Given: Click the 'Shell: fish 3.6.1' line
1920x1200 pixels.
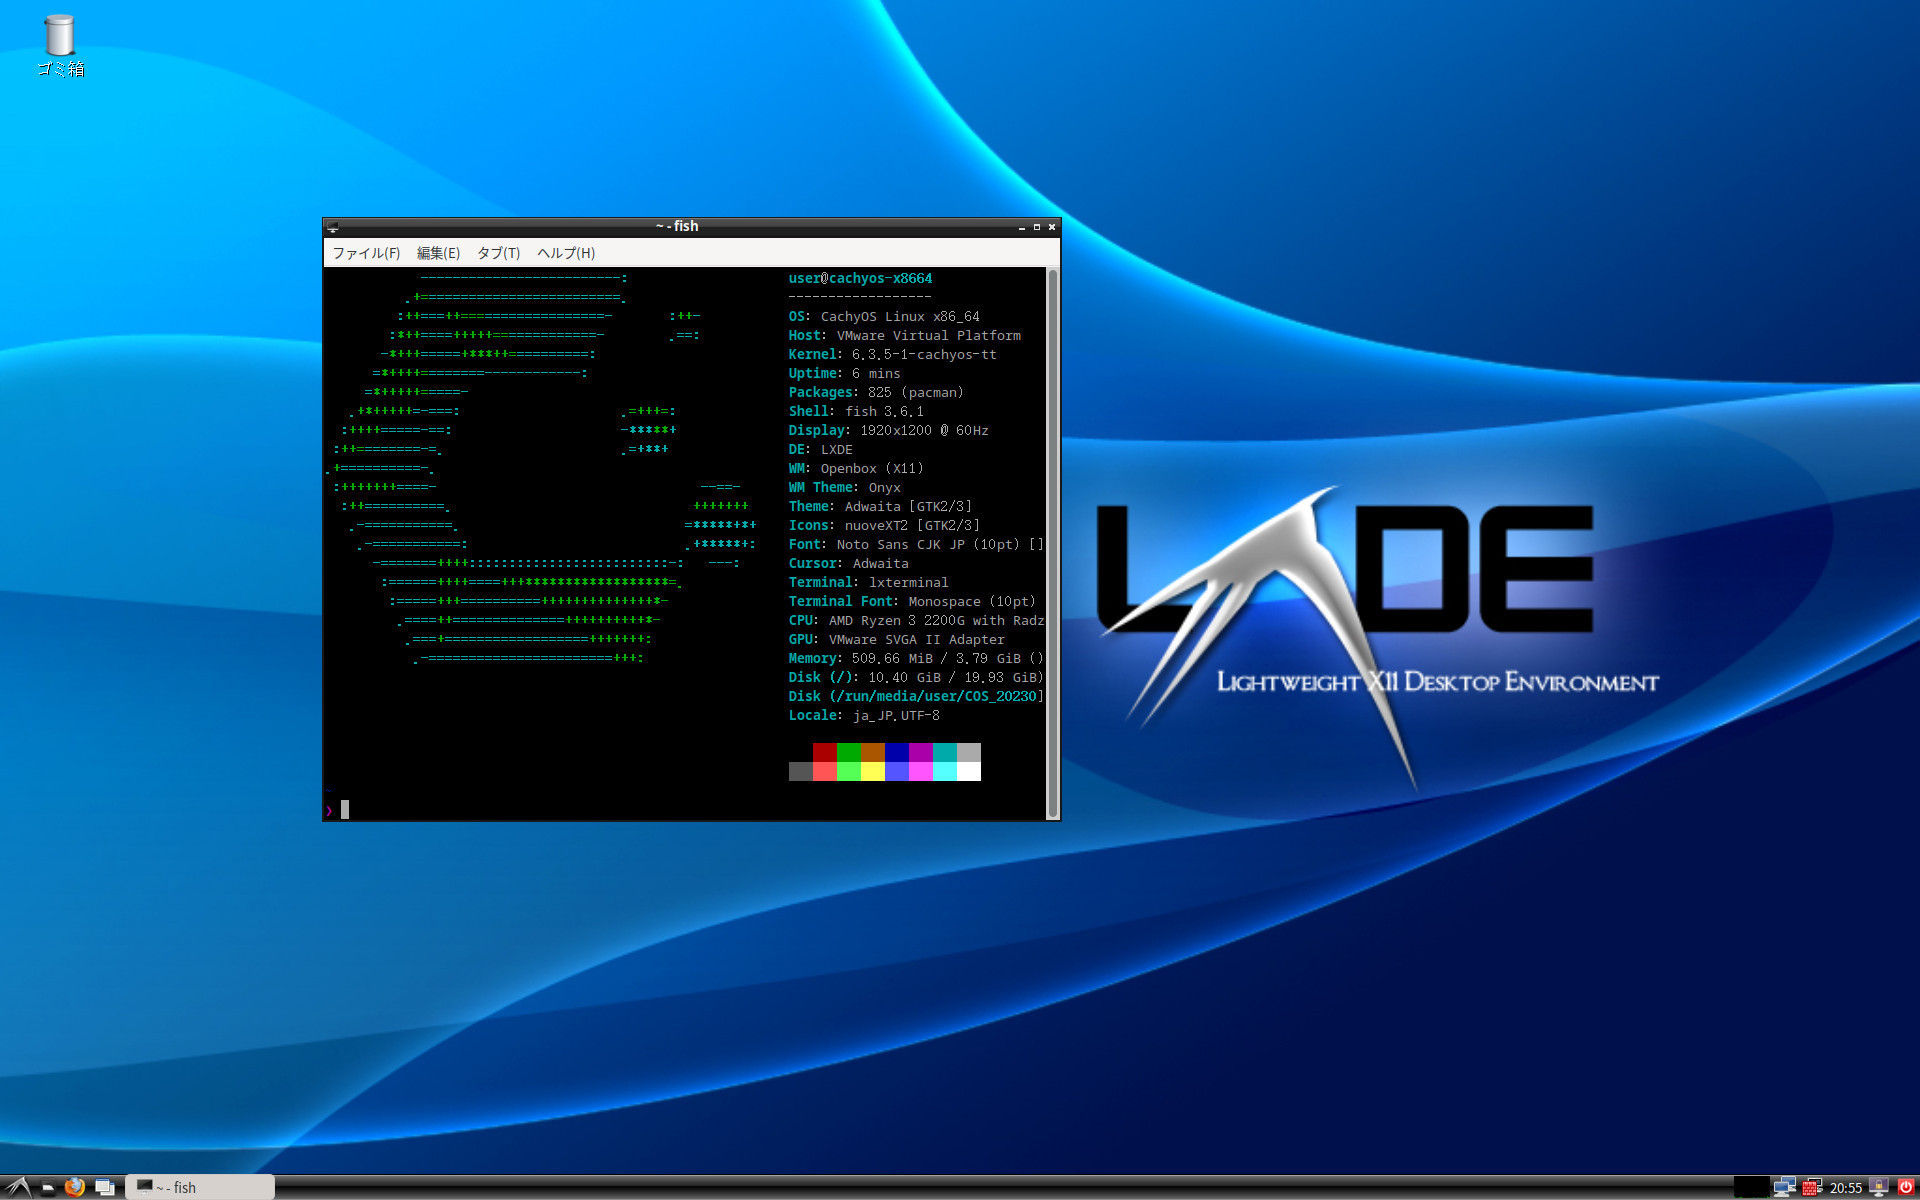Looking at the screenshot, I should pos(857,412).
